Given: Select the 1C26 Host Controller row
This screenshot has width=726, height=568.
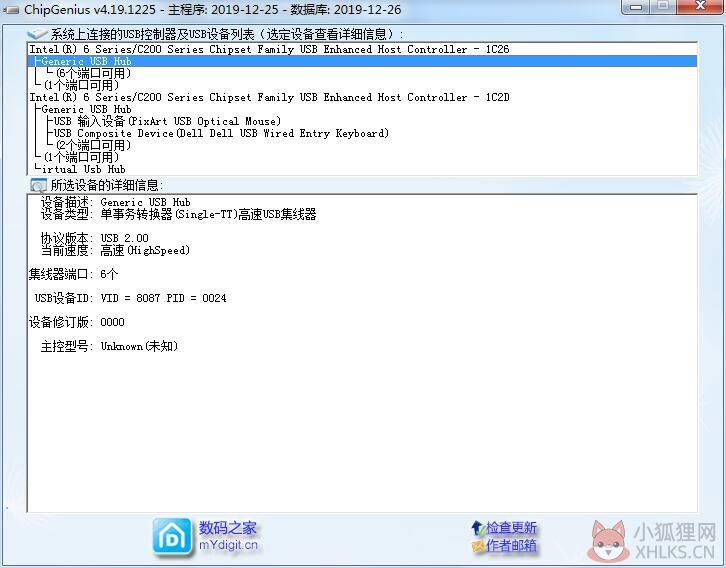Looking at the screenshot, I should click(363, 49).
